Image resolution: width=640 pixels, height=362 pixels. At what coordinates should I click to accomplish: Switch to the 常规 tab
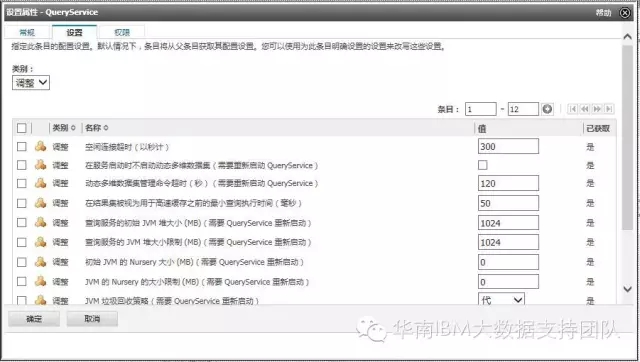pyautogui.click(x=27, y=32)
